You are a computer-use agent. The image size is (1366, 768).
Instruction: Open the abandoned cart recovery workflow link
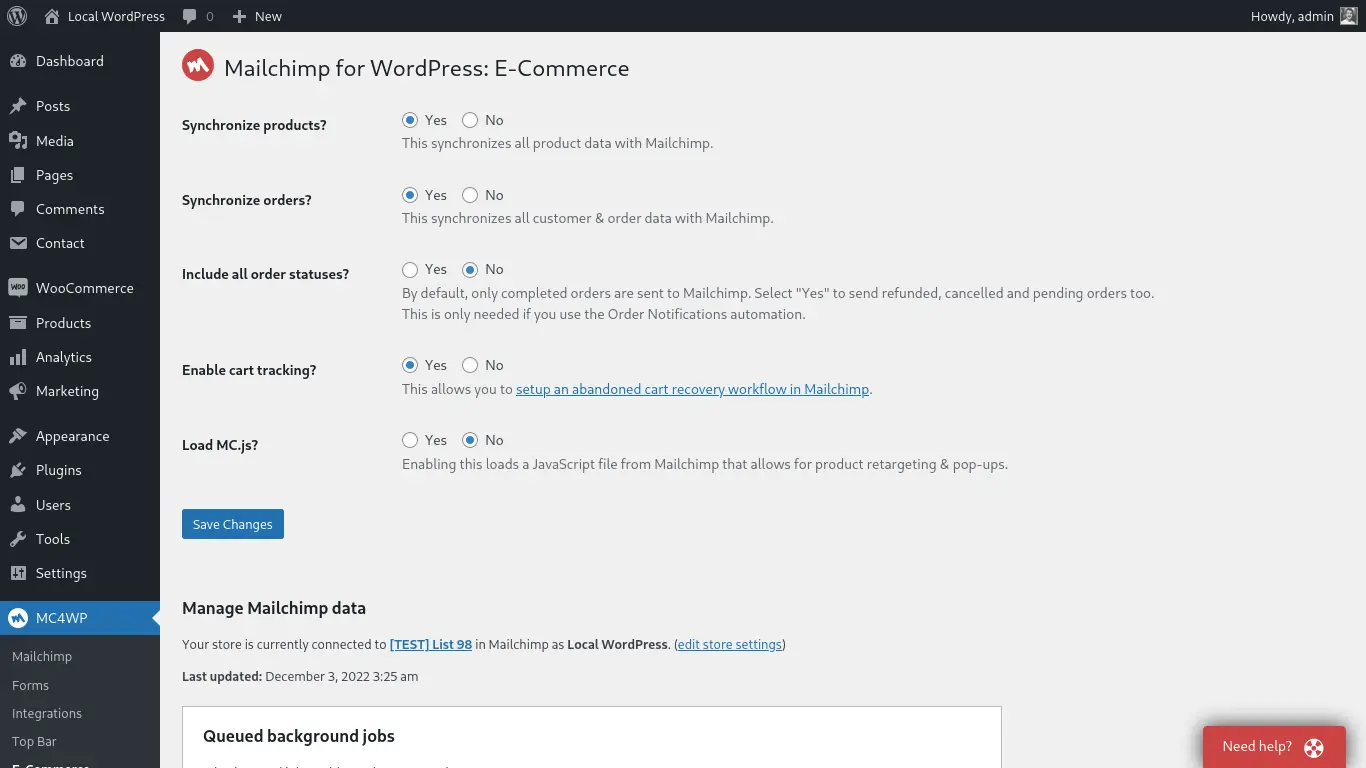click(692, 389)
